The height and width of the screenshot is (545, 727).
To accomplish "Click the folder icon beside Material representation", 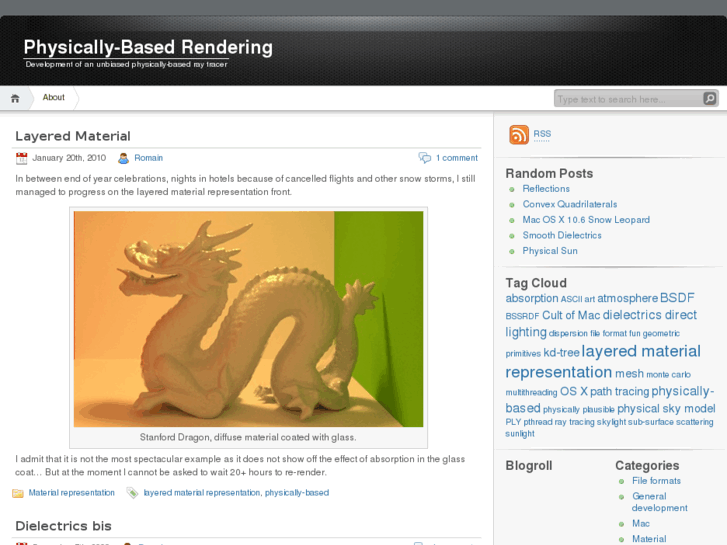I will pos(18,493).
